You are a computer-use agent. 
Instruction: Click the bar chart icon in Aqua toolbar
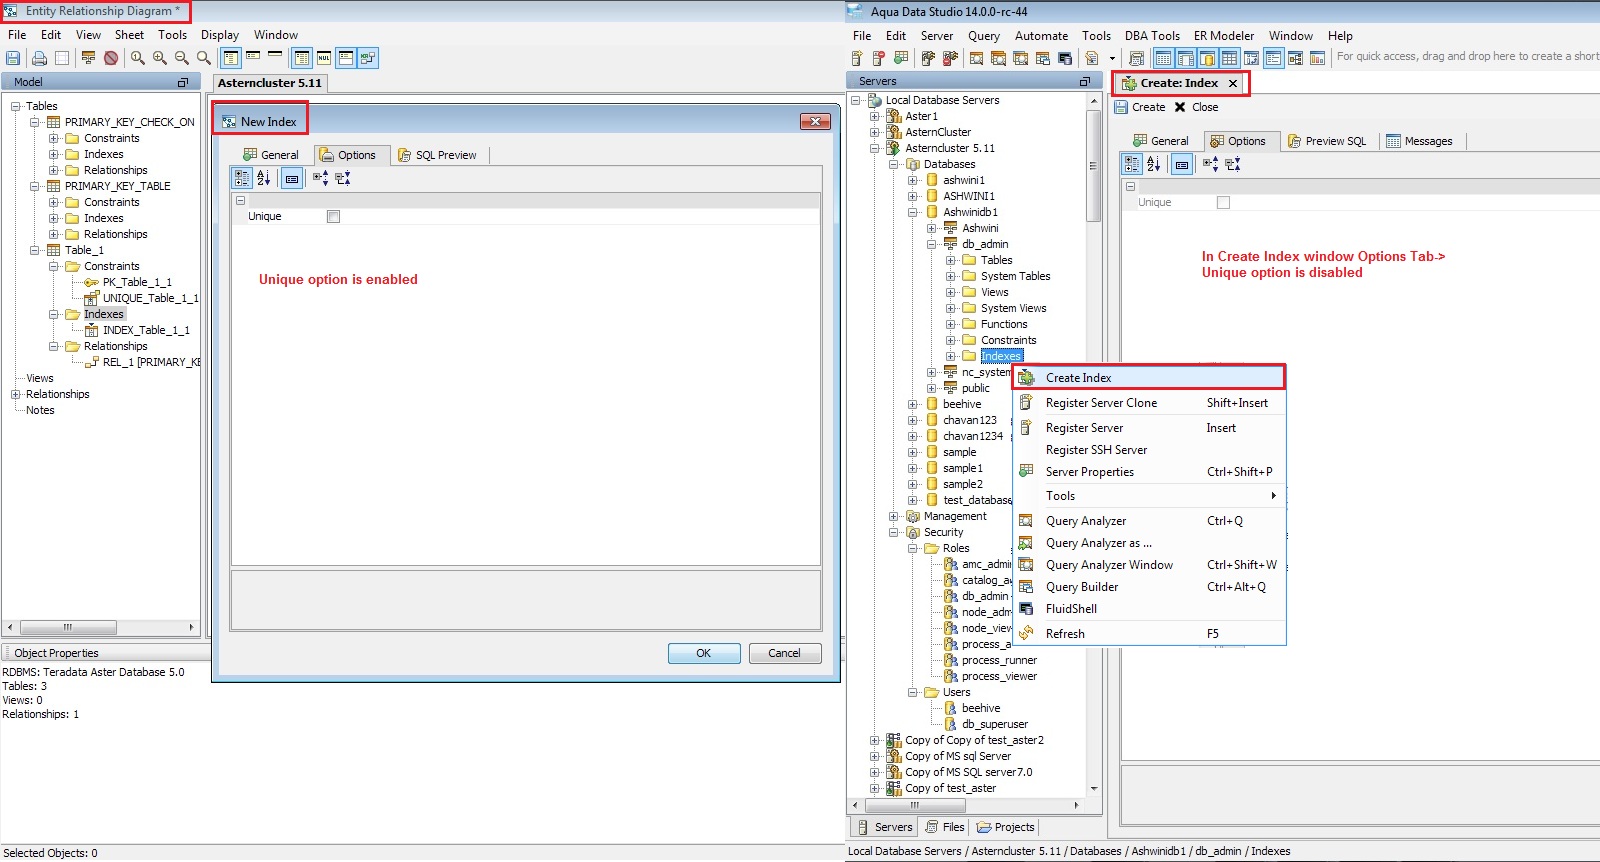tap(1317, 58)
